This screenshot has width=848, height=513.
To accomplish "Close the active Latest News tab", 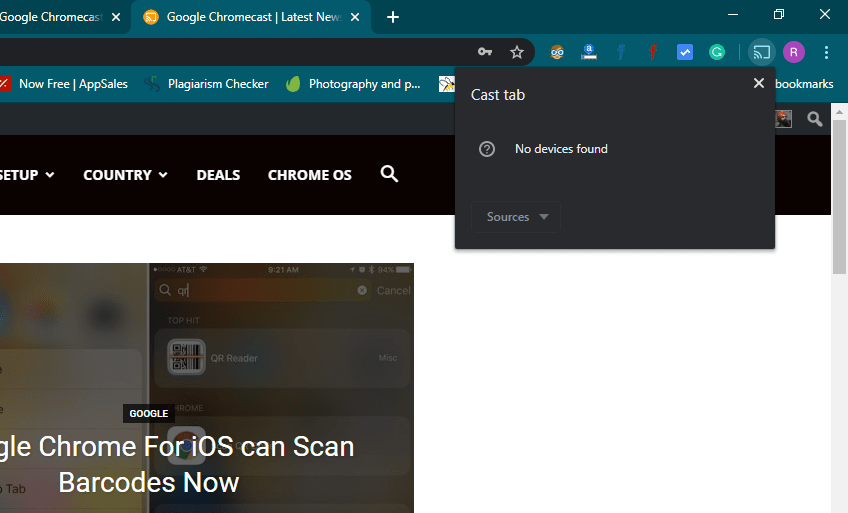I will click(355, 17).
